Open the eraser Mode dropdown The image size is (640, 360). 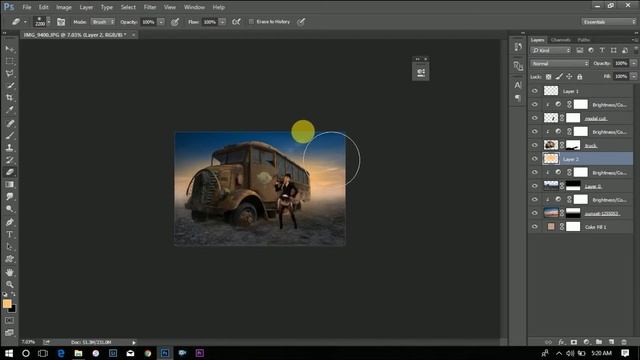(103, 22)
